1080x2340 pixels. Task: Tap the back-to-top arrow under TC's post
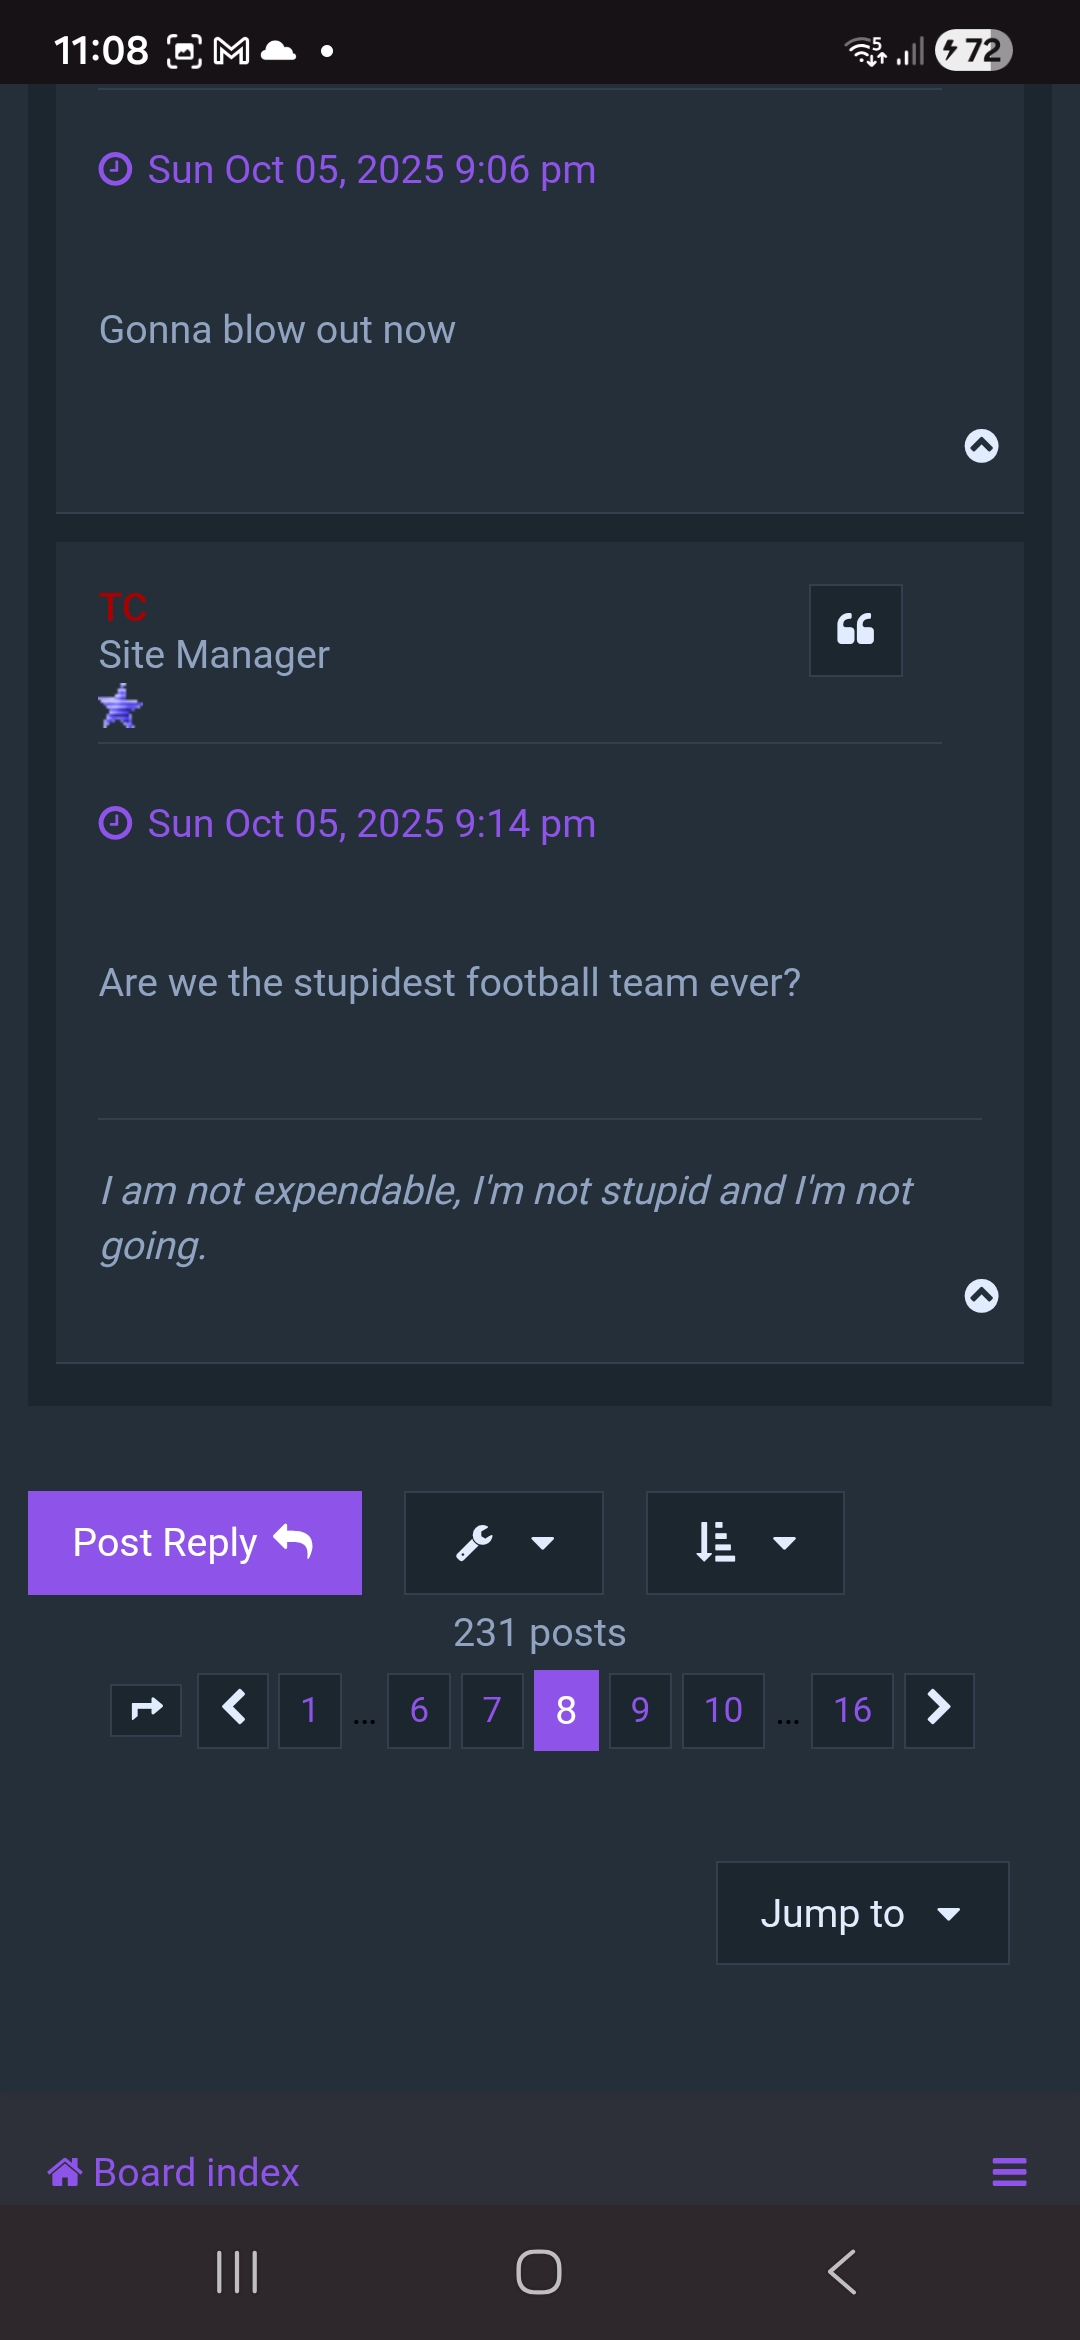[981, 1296]
